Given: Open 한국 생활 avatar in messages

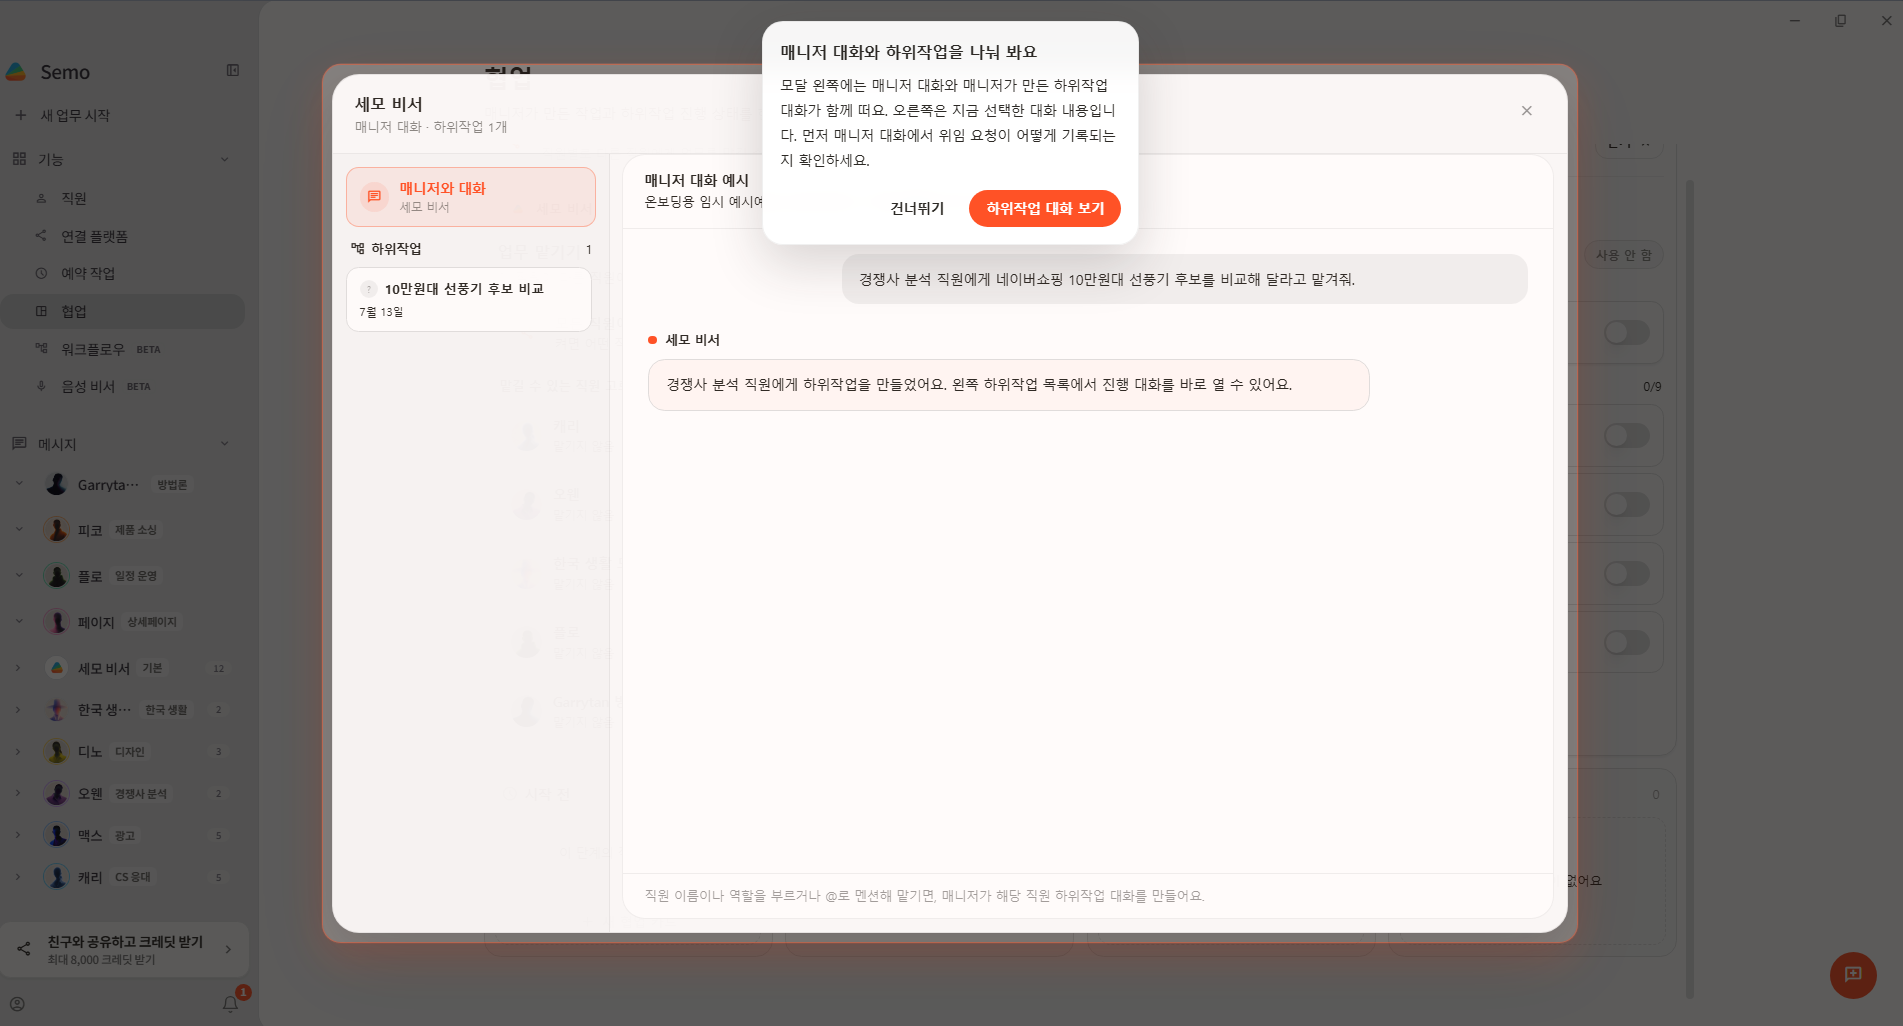Looking at the screenshot, I should (x=57, y=710).
